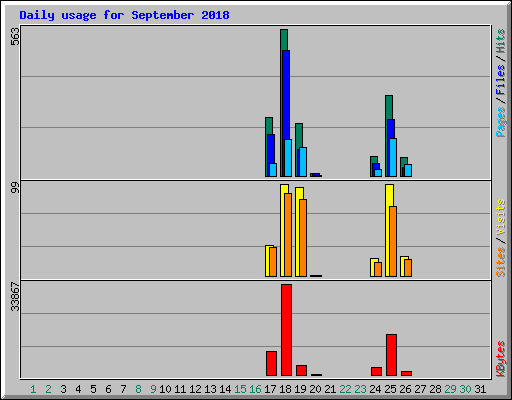512x400 pixels.
Task: Click day label "5" on the x-axis
Action: (x=93, y=389)
